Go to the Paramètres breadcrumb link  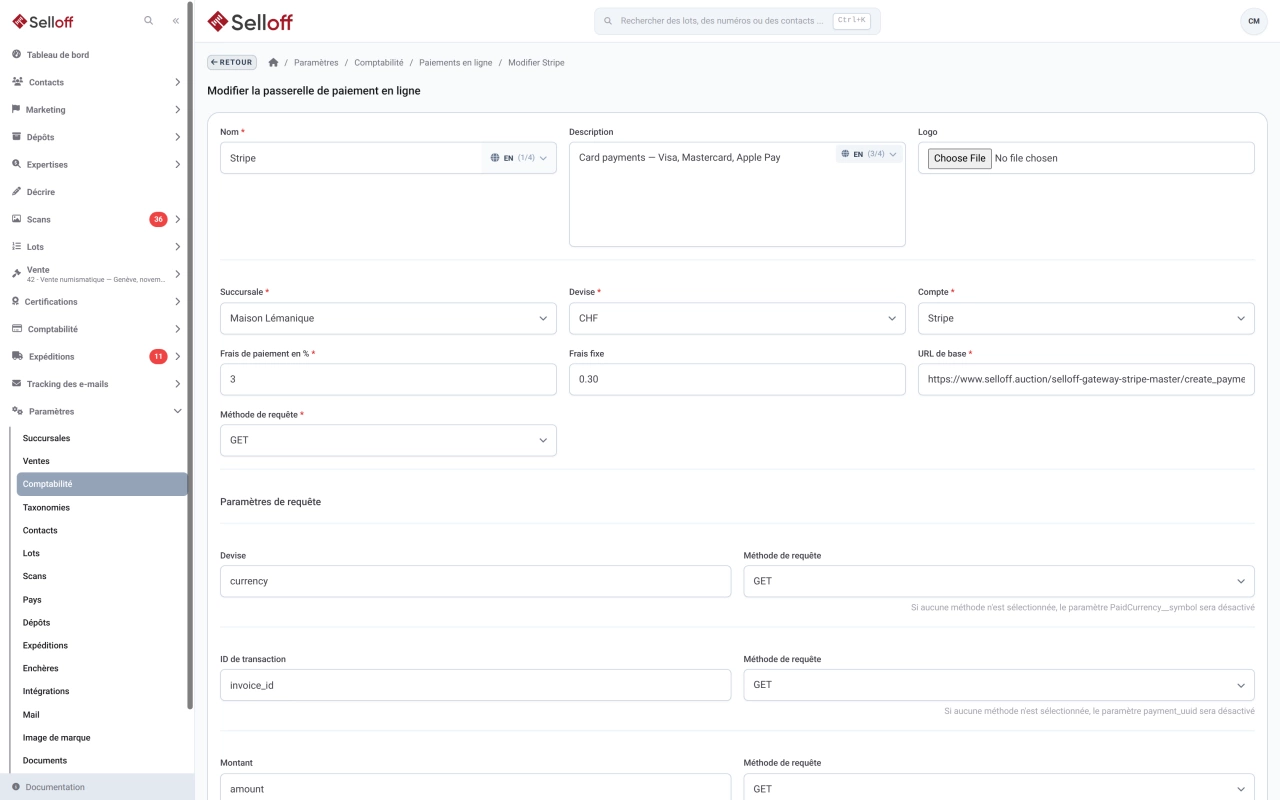pyautogui.click(x=316, y=62)
